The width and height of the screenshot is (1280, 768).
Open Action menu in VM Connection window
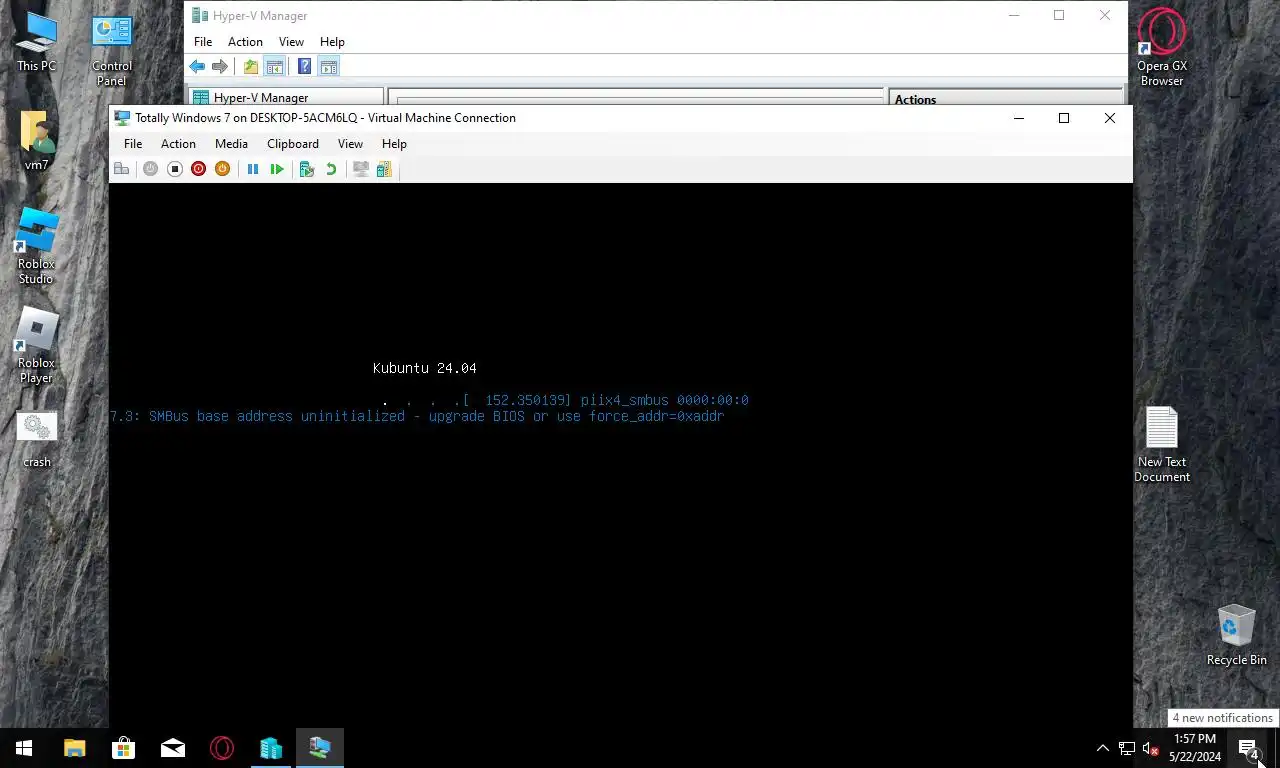pos(178,144)
